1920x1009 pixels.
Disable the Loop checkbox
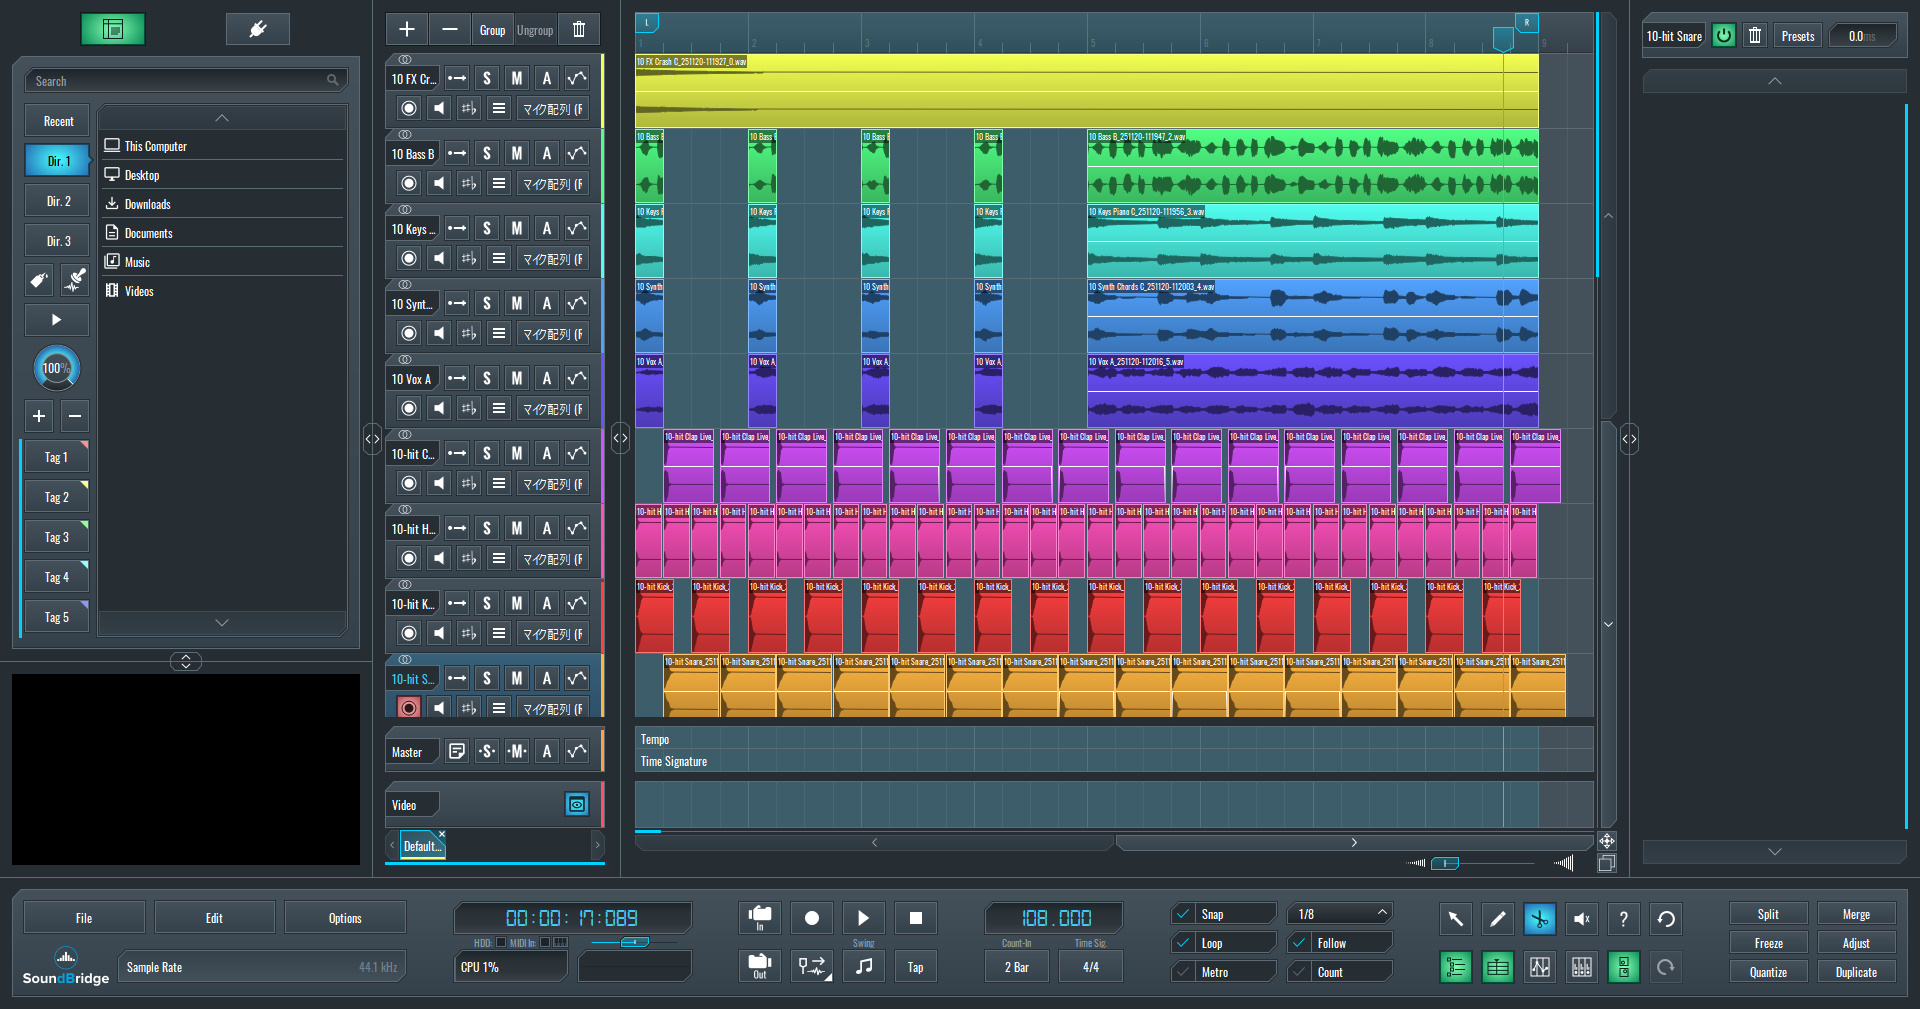(1183, 943)
